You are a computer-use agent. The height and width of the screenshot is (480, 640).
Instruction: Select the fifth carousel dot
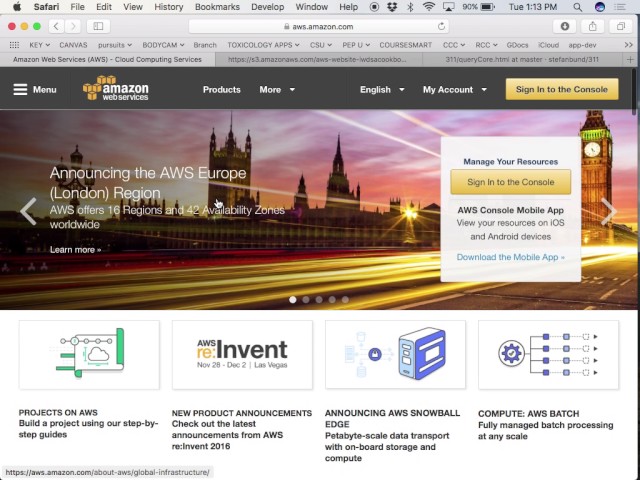tap(345, 300)
